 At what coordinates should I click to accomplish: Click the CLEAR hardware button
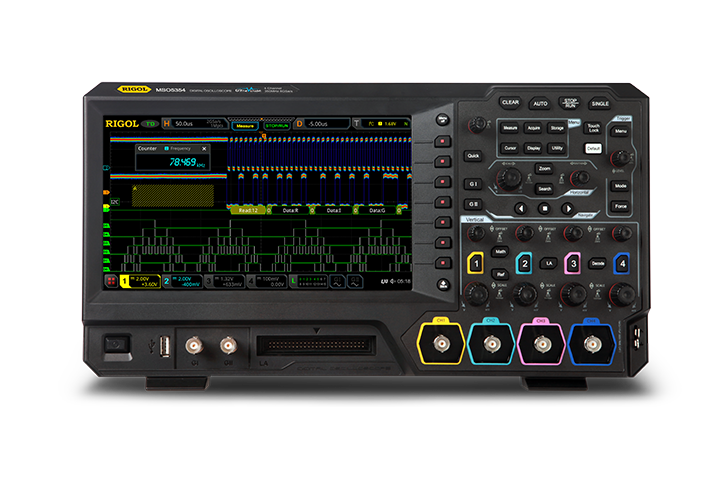510,102
